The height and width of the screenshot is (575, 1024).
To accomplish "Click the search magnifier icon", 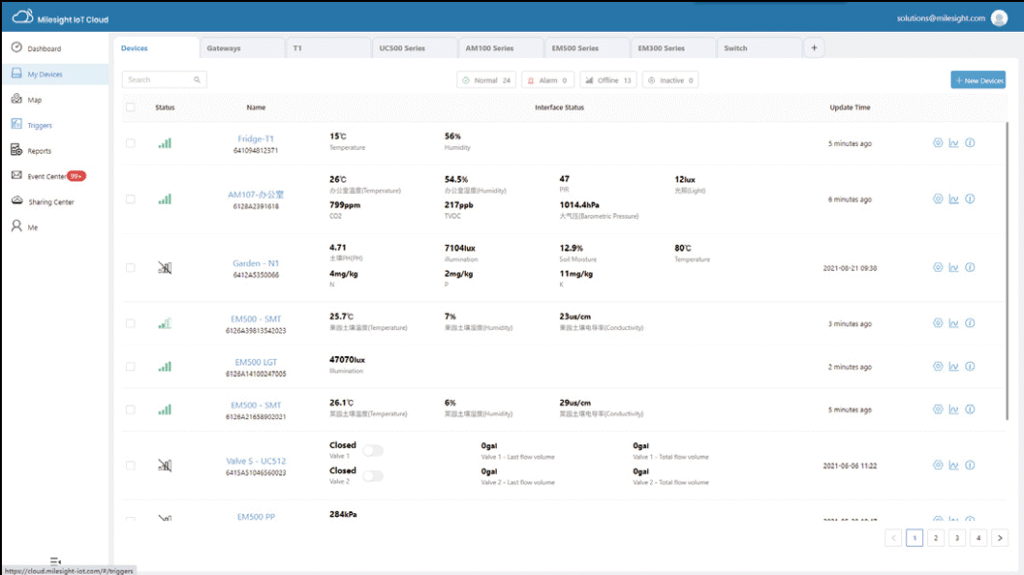I will click(197, 80).
